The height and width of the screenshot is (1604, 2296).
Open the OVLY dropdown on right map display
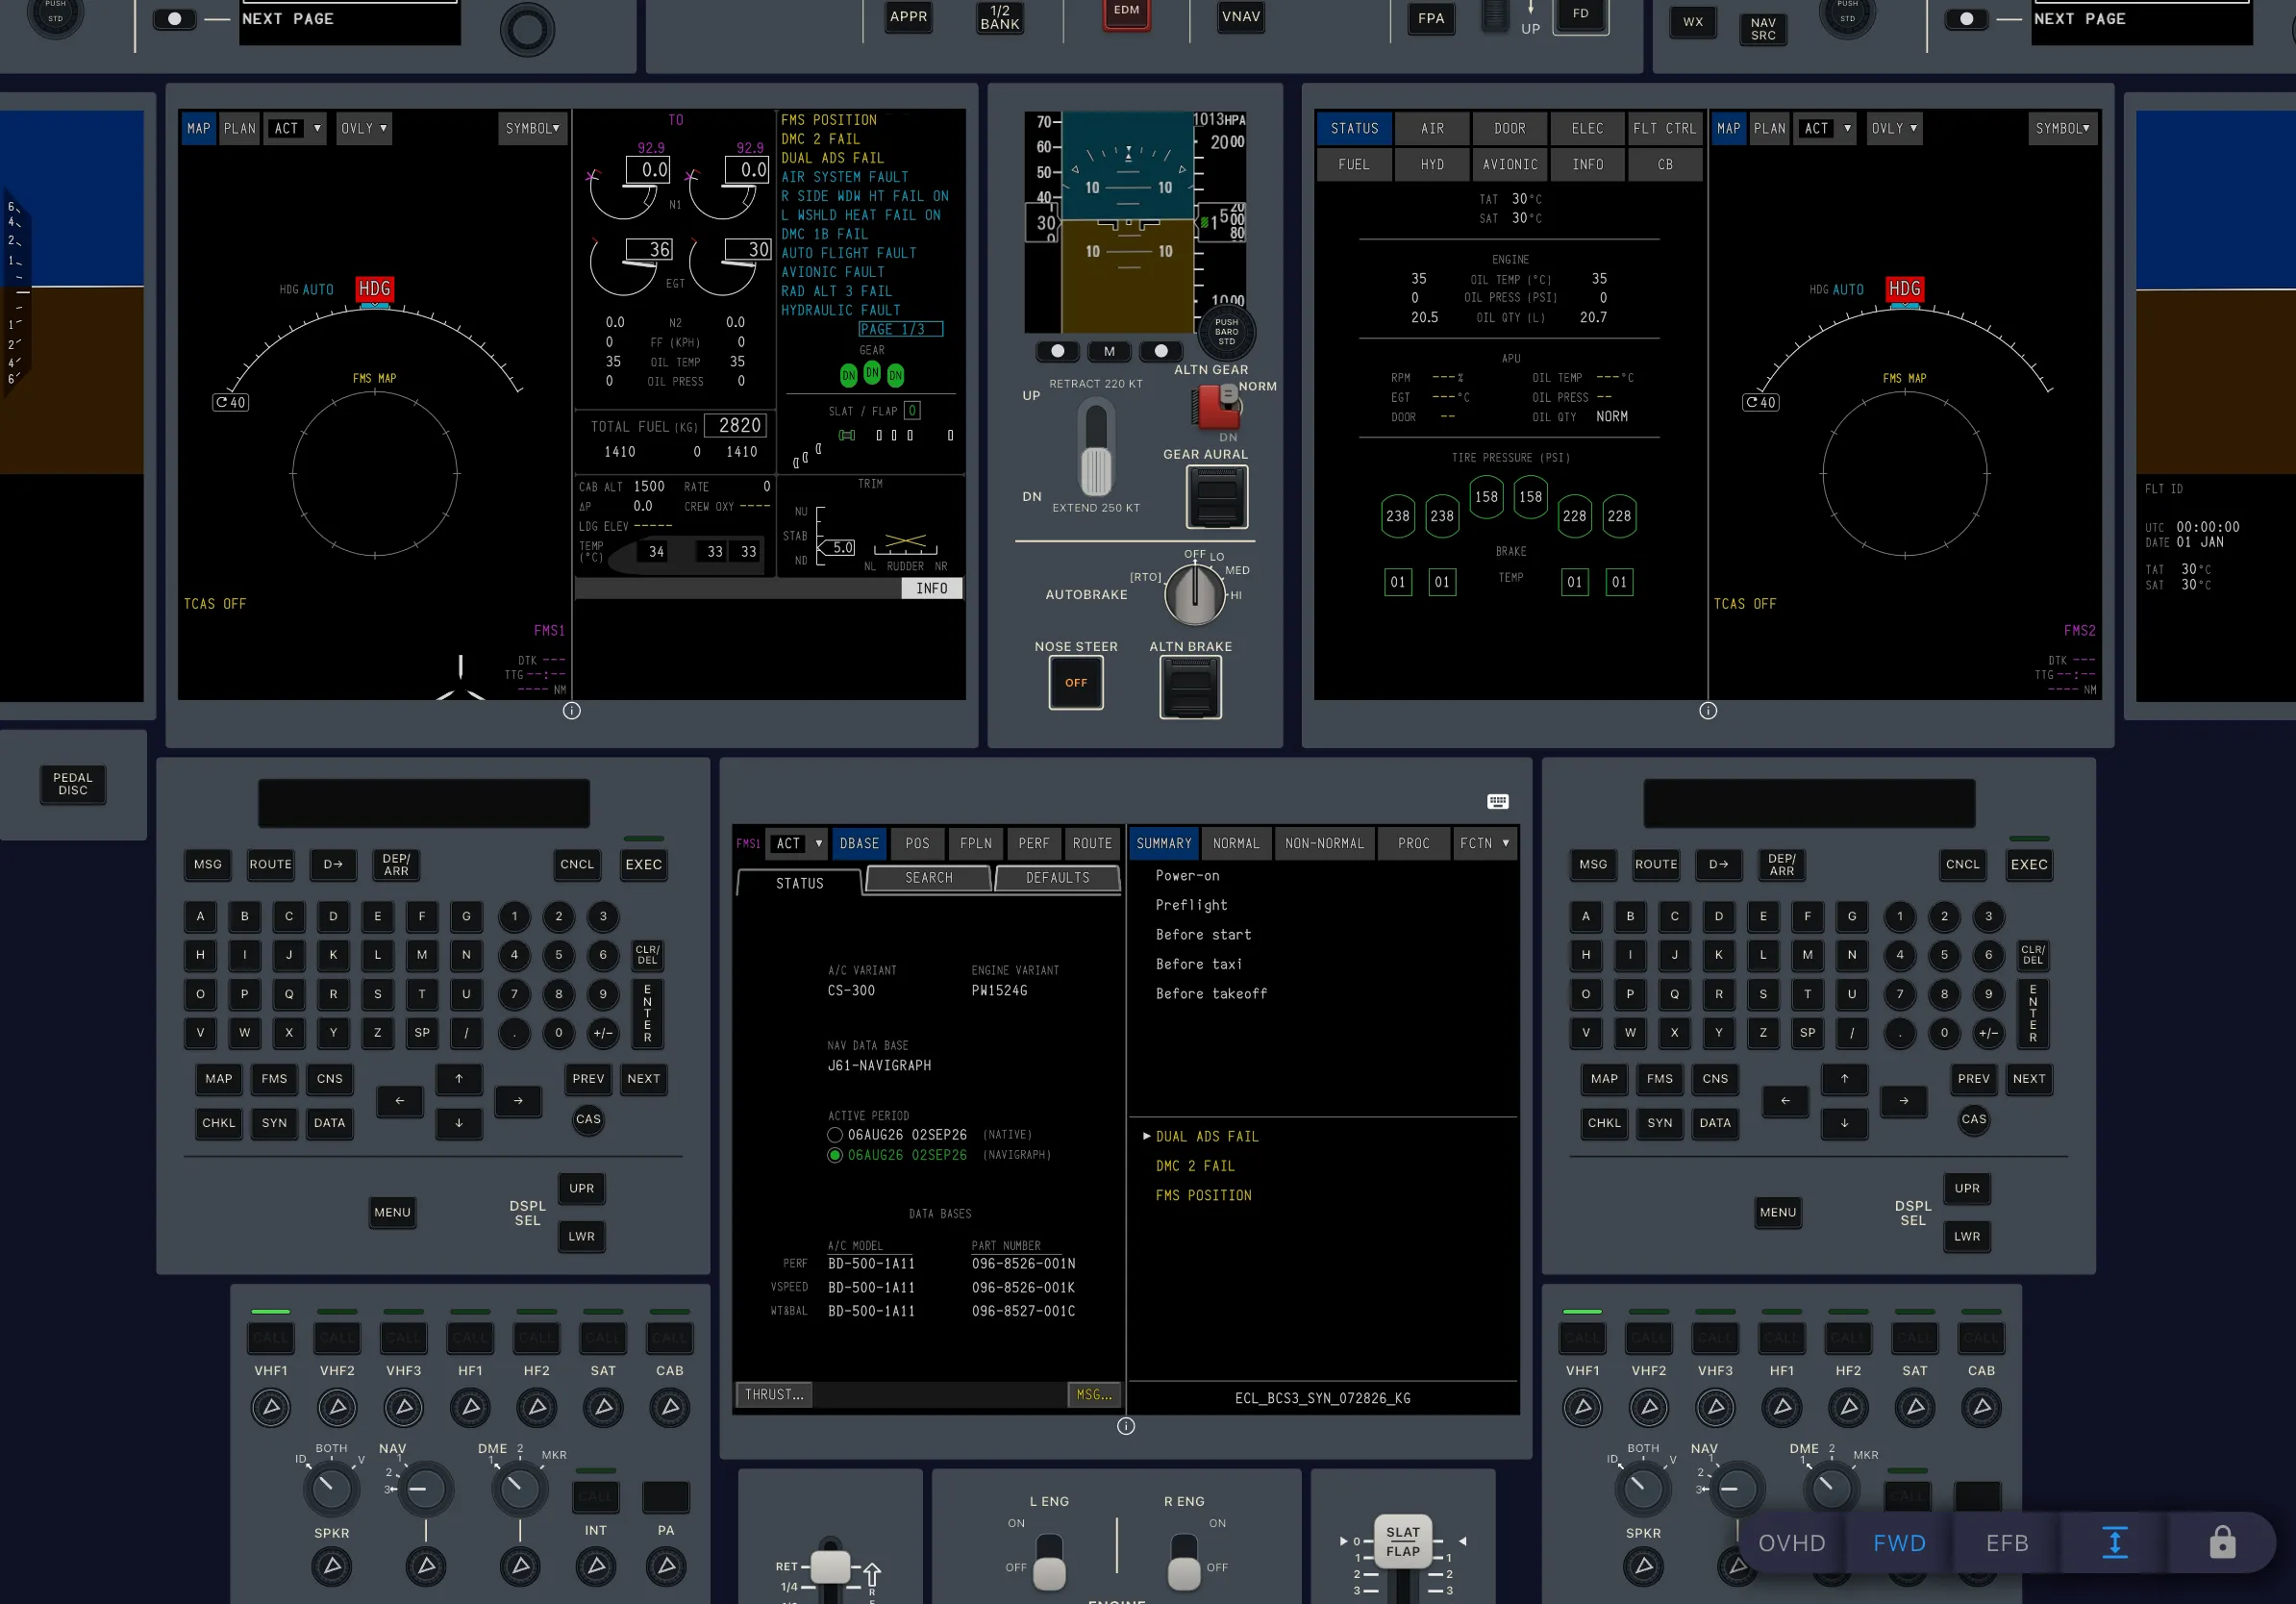tap(1894, 128)
